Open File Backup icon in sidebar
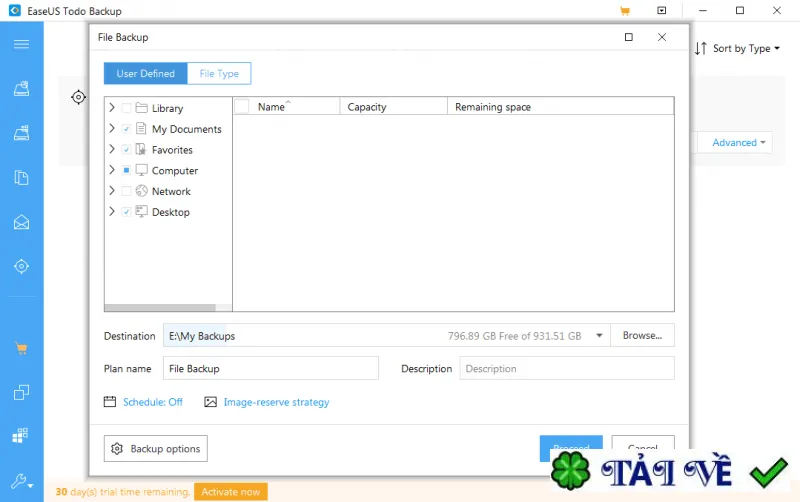Screen dimensions: 800x502 (x=21, y=178)
